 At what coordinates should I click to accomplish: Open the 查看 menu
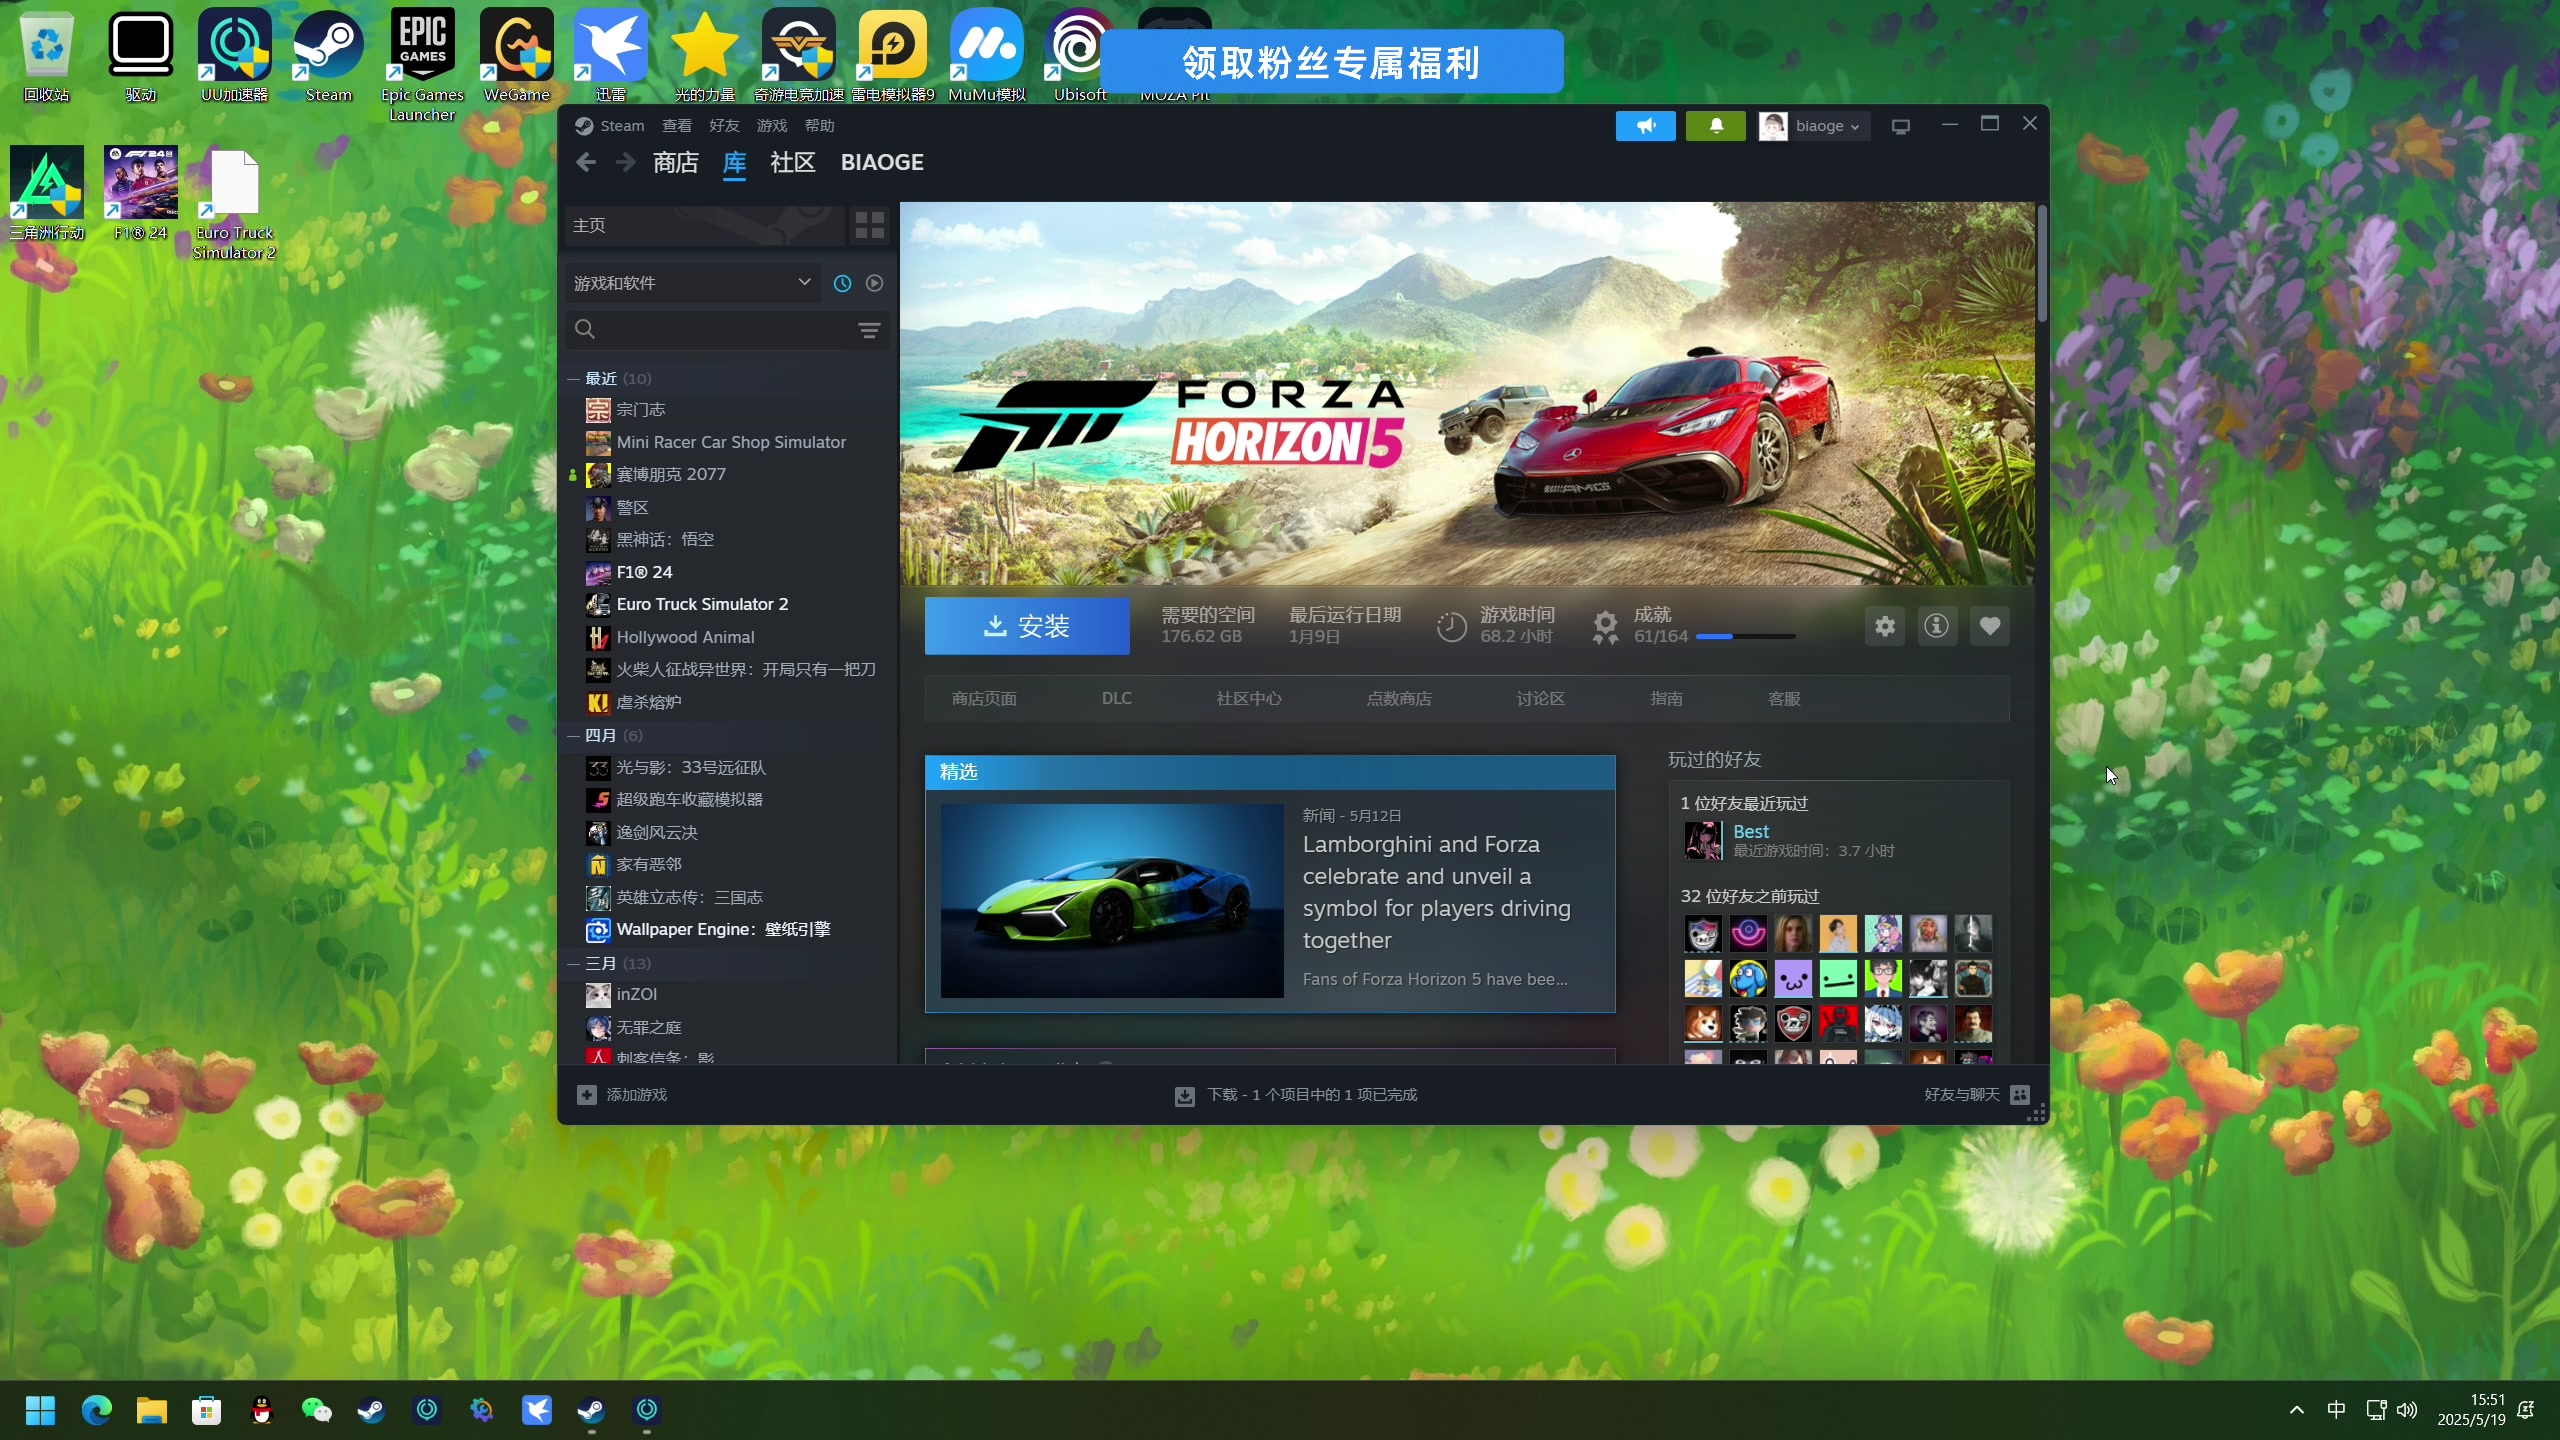tap(677, 126)
